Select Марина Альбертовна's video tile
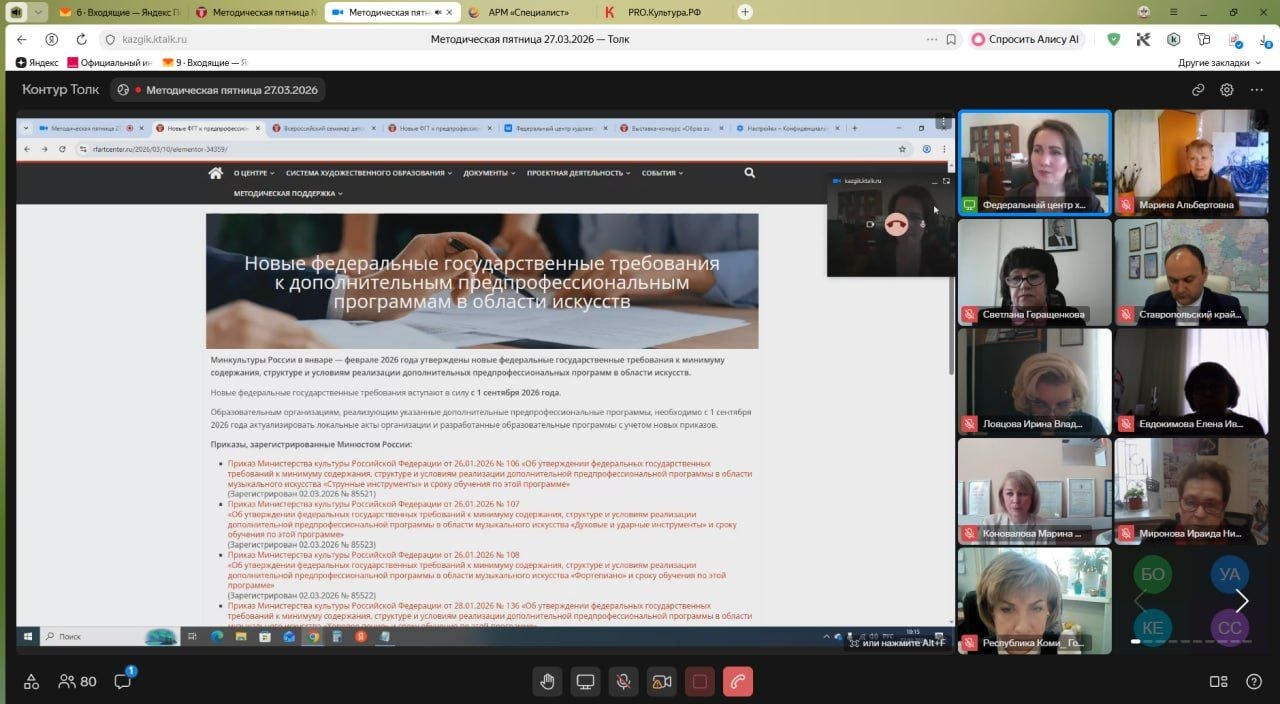Screen dimensions: 1280x704 [1191, 161]
